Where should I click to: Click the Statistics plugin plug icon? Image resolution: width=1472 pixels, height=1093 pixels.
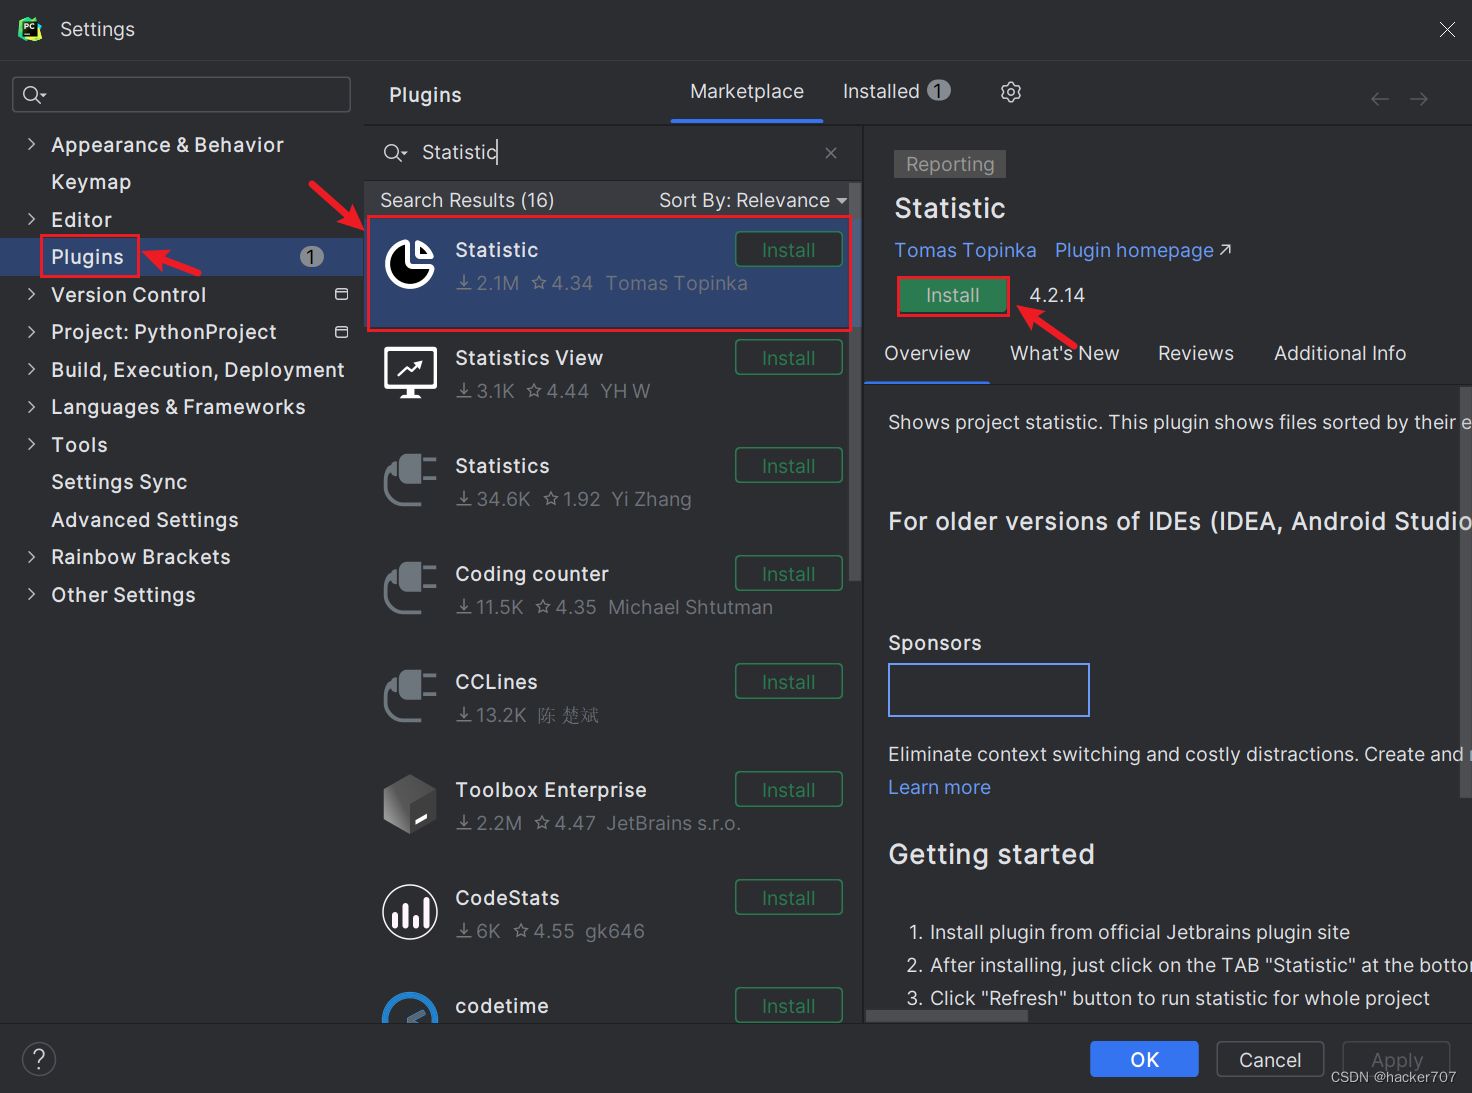pyautogui.click(x=410, y=480)
